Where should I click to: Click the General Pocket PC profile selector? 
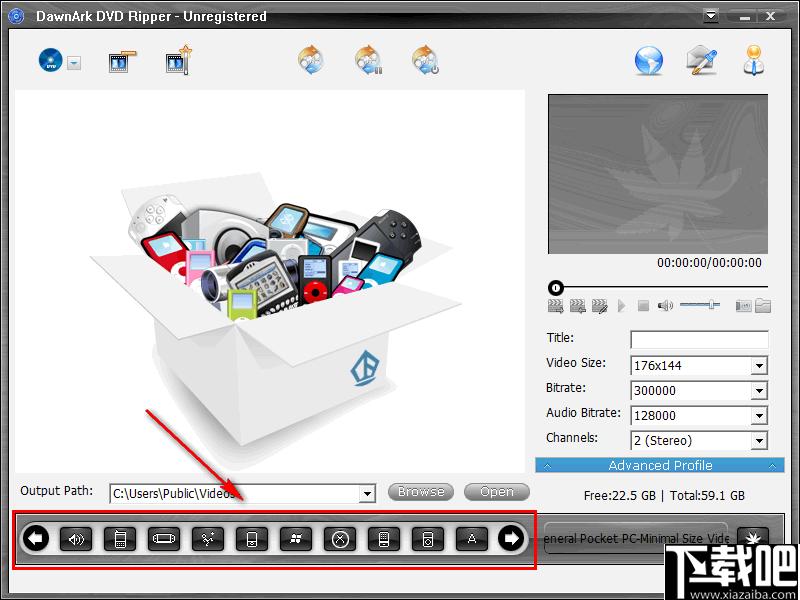(636, 538)
